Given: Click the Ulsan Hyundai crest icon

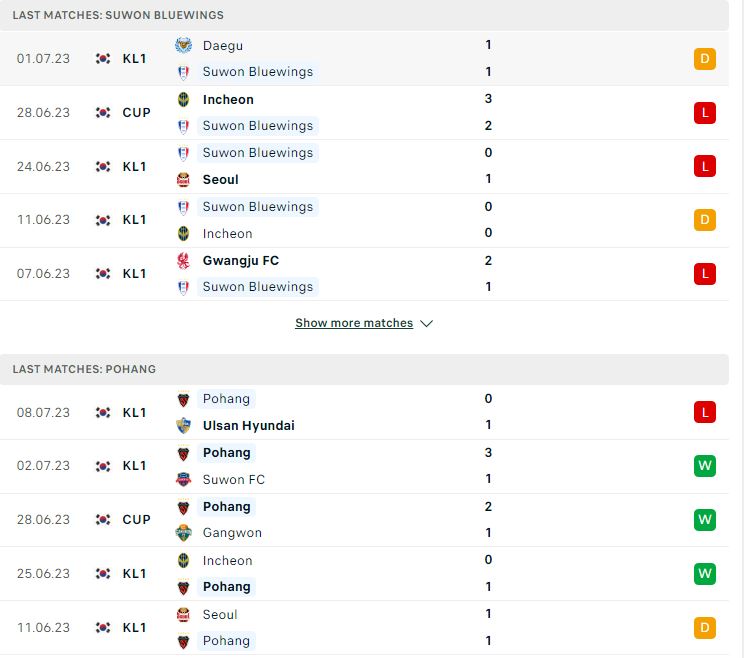Looking at the screenshot, I should pyautogui.click(x=183, y=426).
